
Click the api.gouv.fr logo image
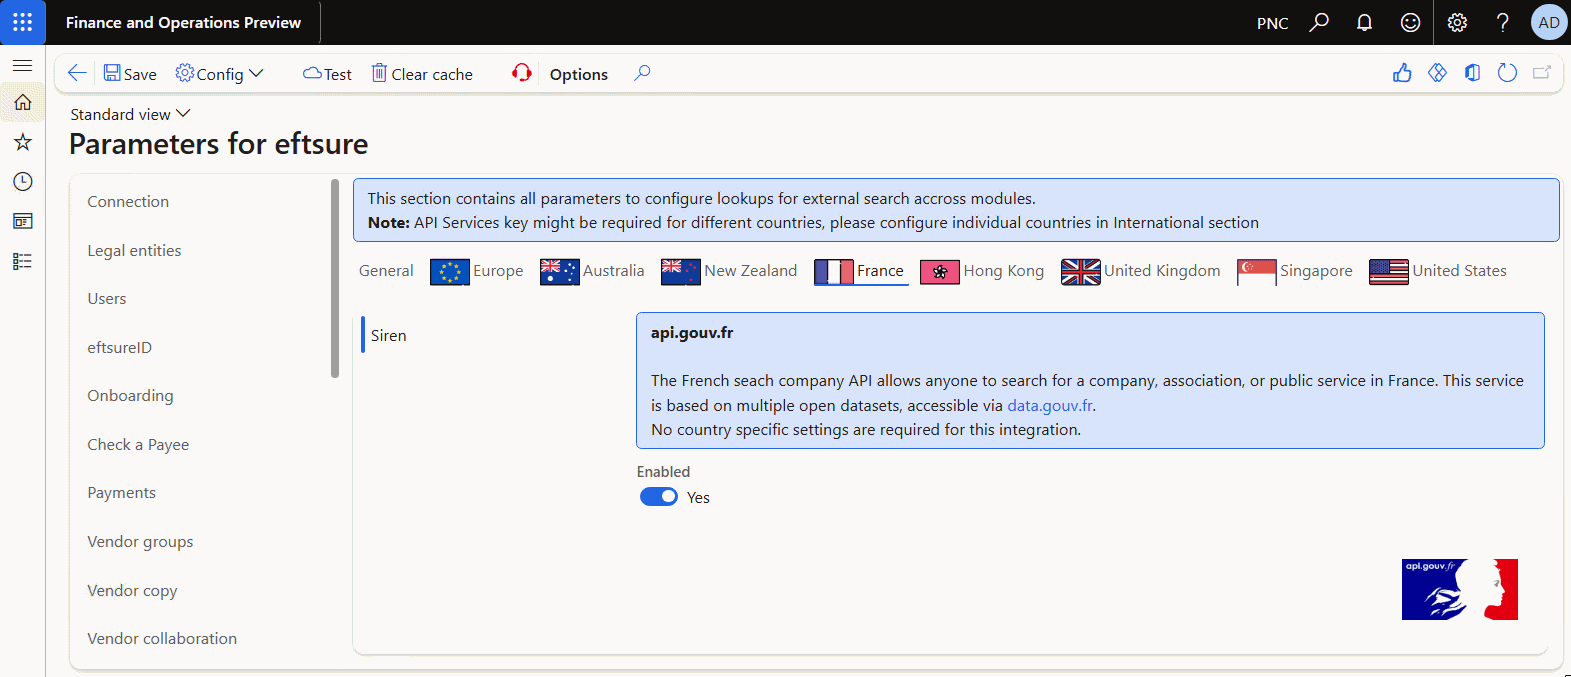pos(1460,589)
